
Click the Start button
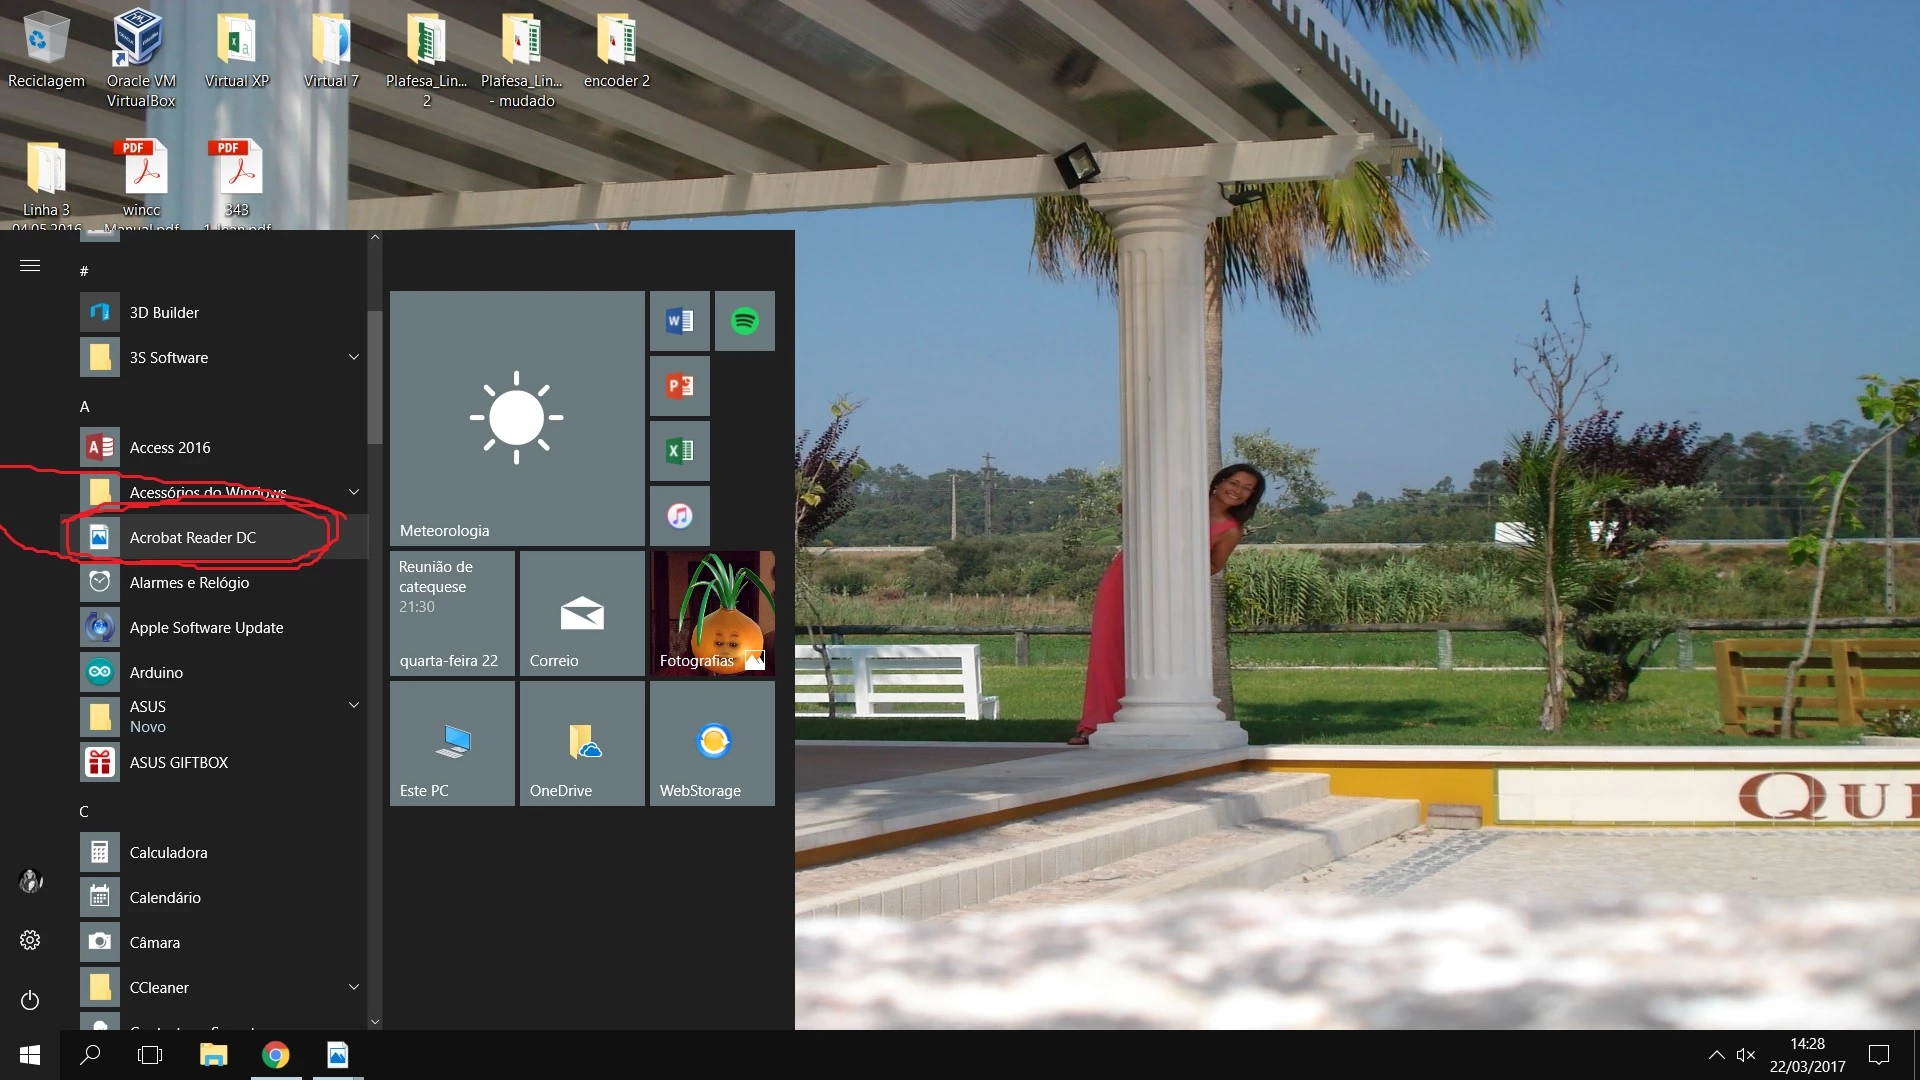tap(30, 1055)
